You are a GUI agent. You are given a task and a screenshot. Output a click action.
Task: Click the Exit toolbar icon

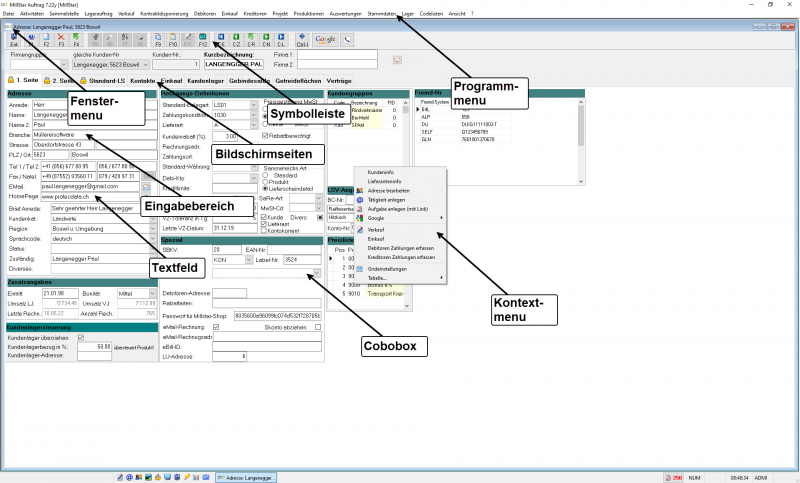pos(14,40)
